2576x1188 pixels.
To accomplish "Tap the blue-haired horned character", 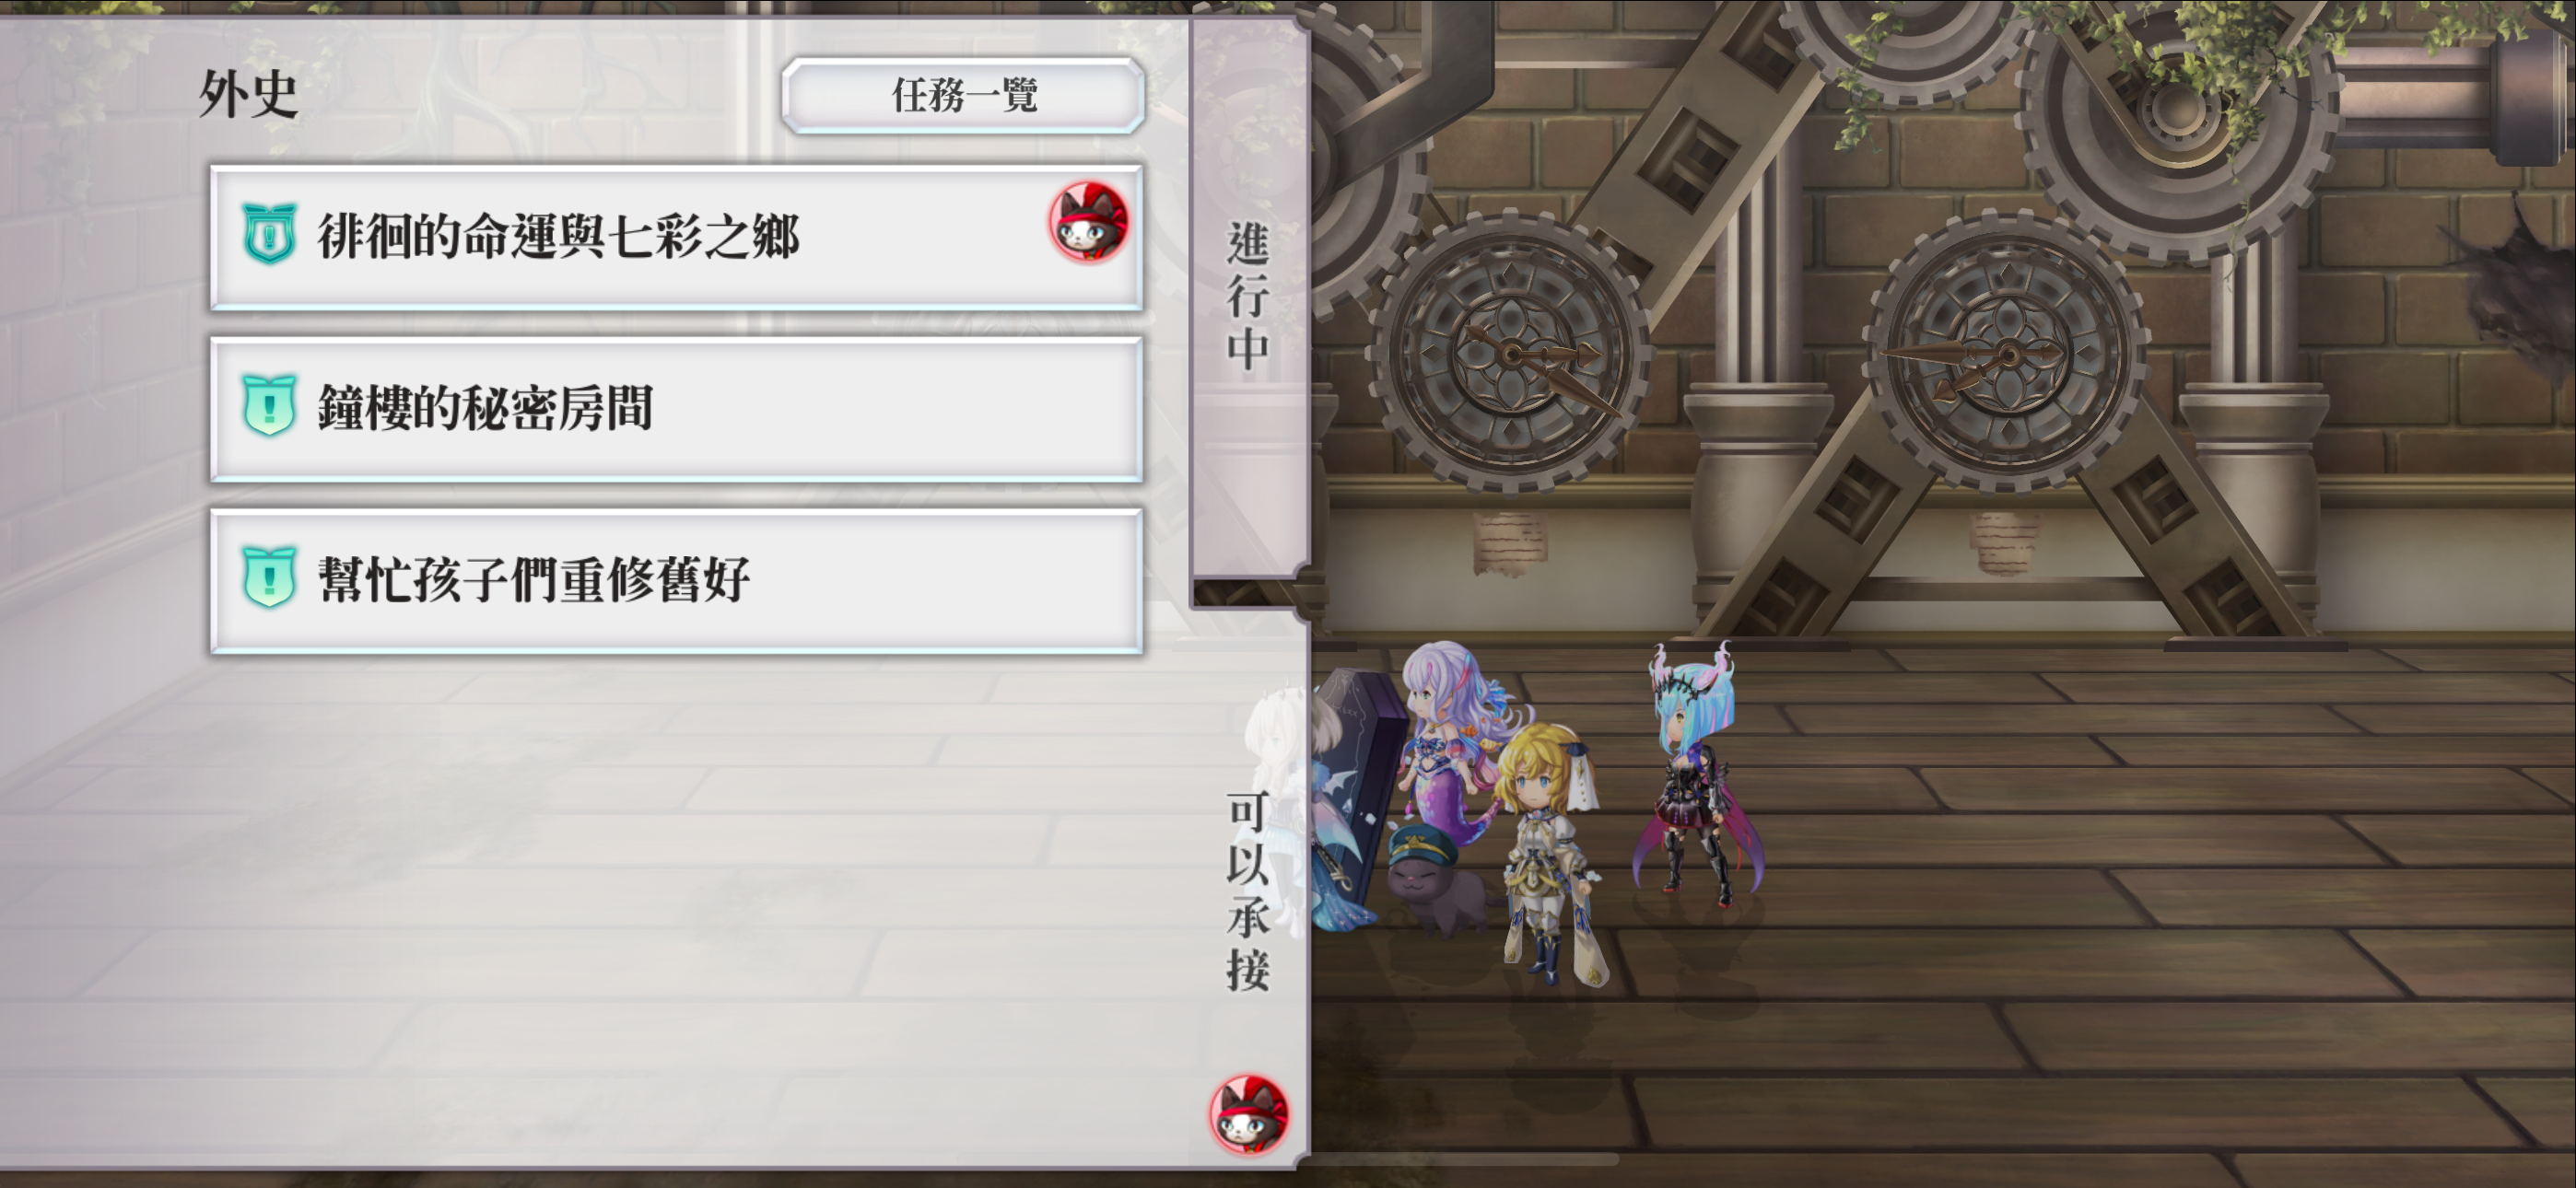I will (1695, 775).
